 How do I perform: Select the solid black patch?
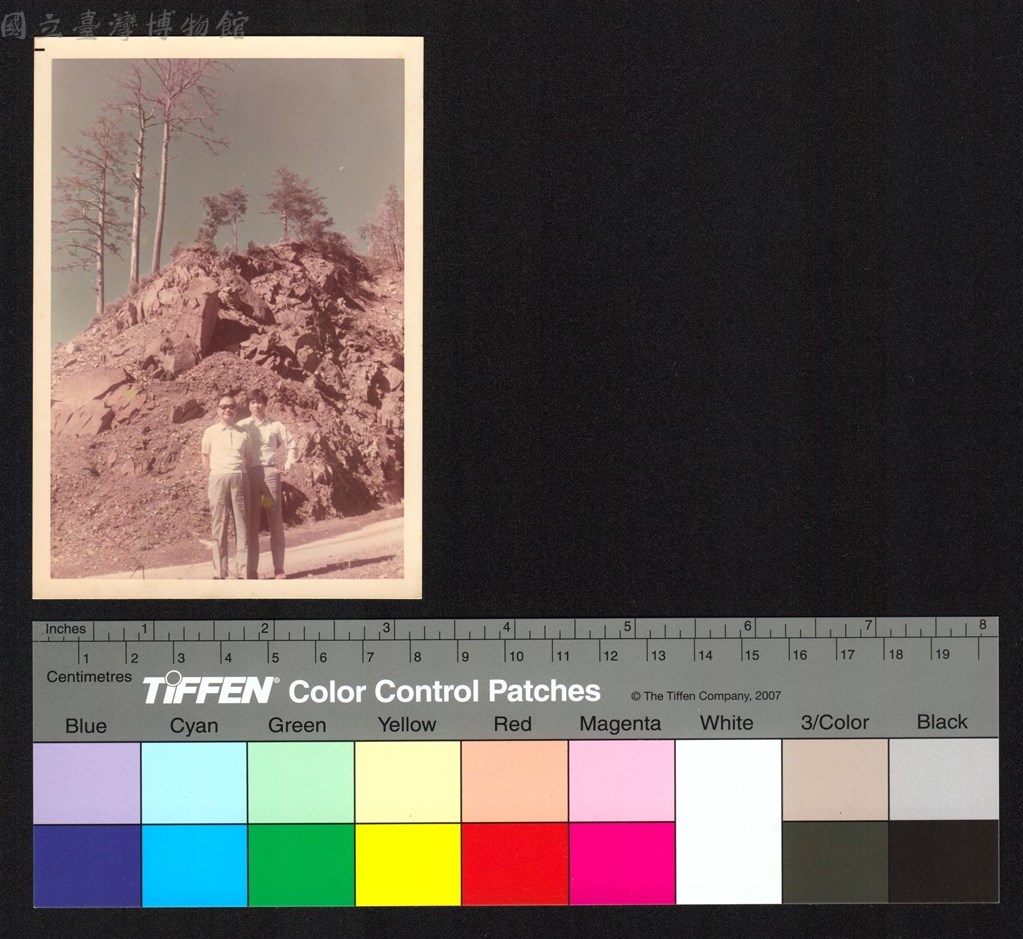tap(943, 861)
